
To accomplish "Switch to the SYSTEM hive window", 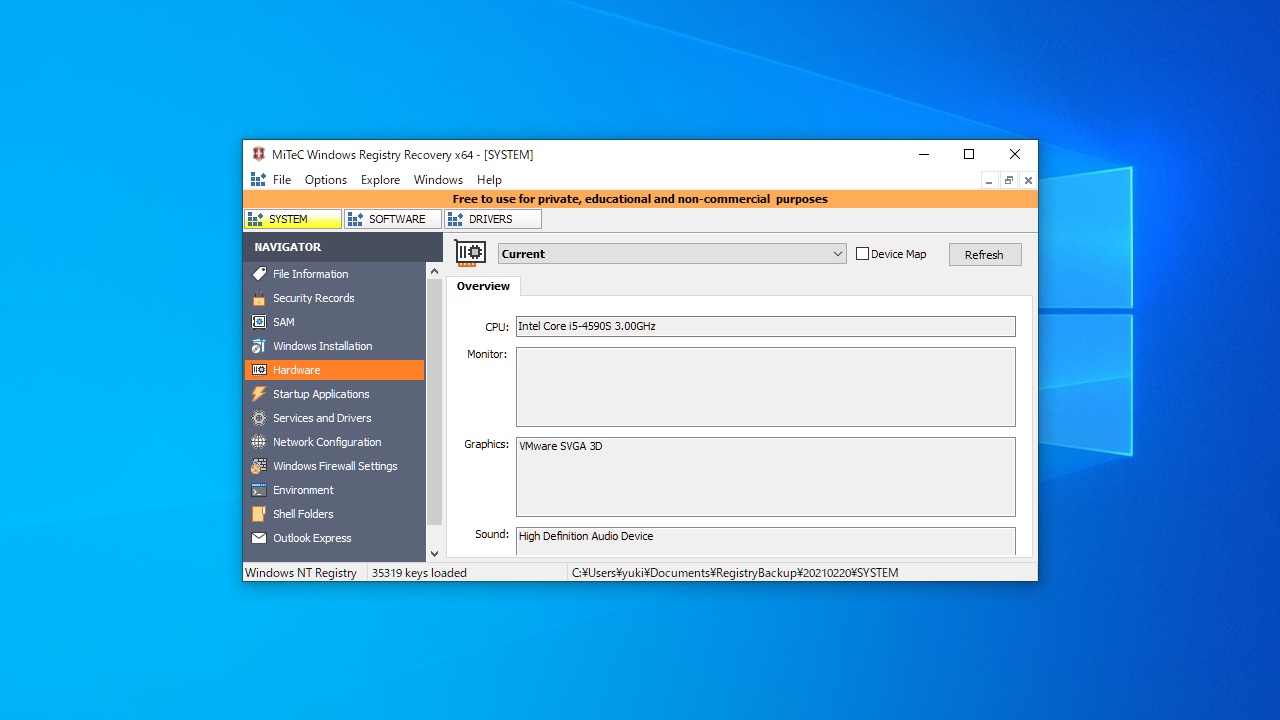I will [x=292, y=219].
